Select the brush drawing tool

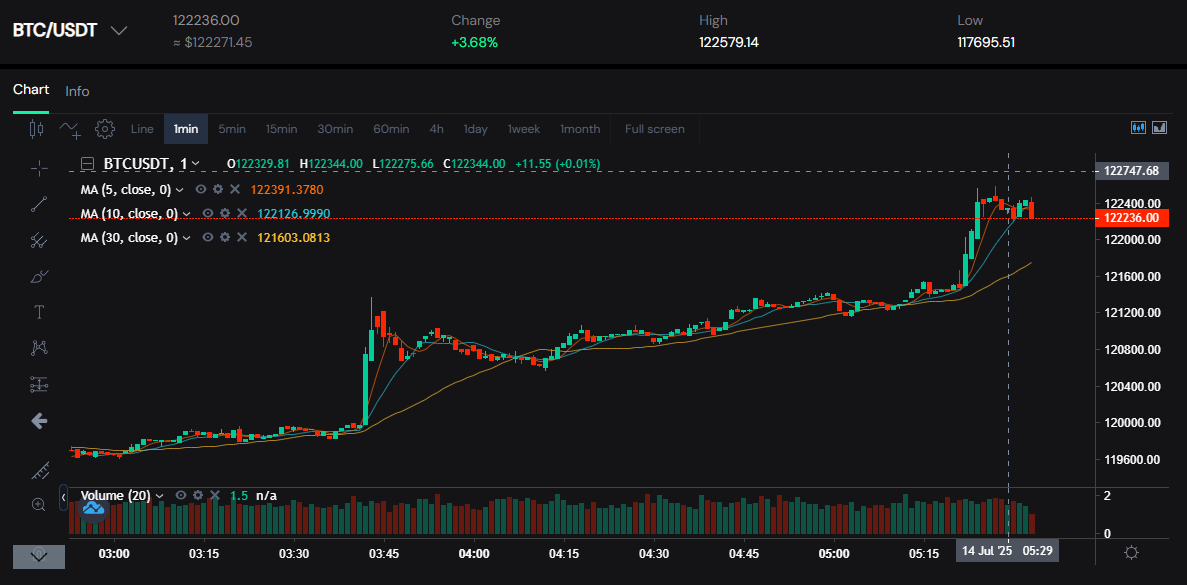(x=39, y=276)
